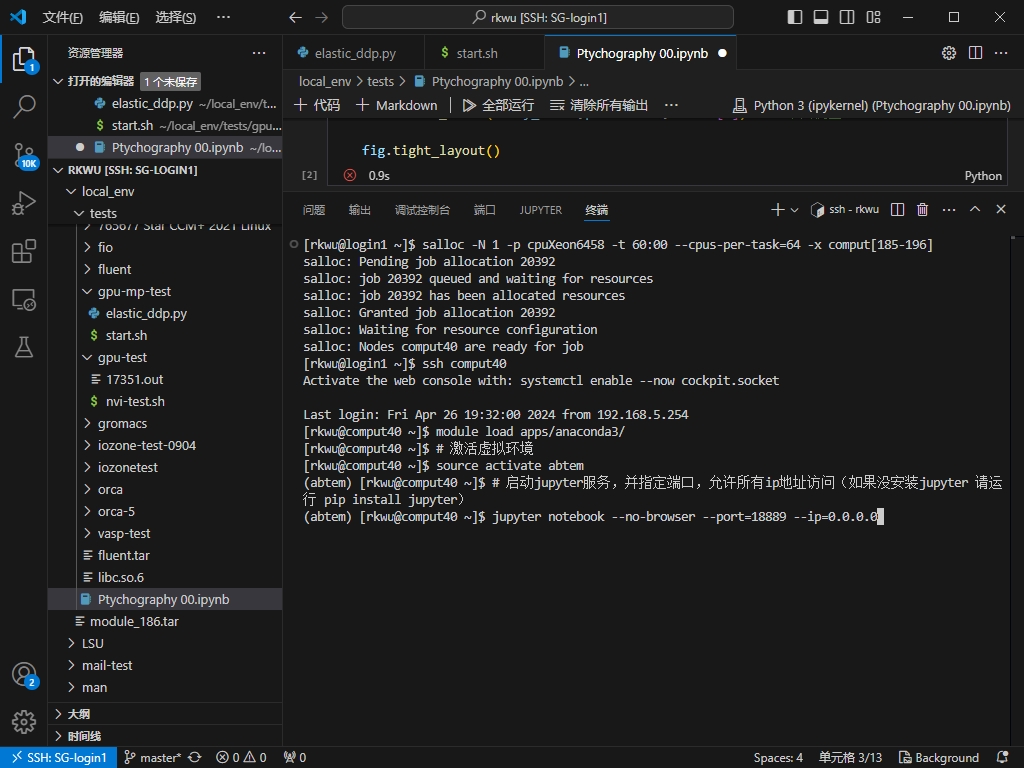Open Remote Explorer view

tap(24, 300)
